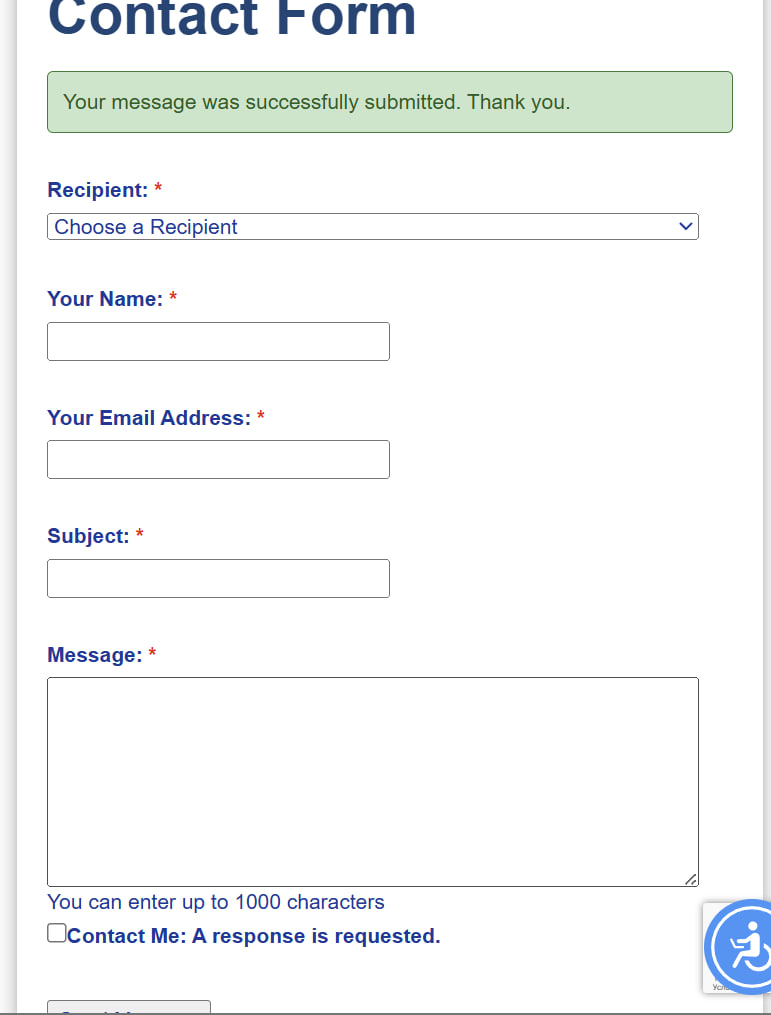Click the Message box resize handle
The width and height of the screenshot is (771, 1015).
point(690,878)
